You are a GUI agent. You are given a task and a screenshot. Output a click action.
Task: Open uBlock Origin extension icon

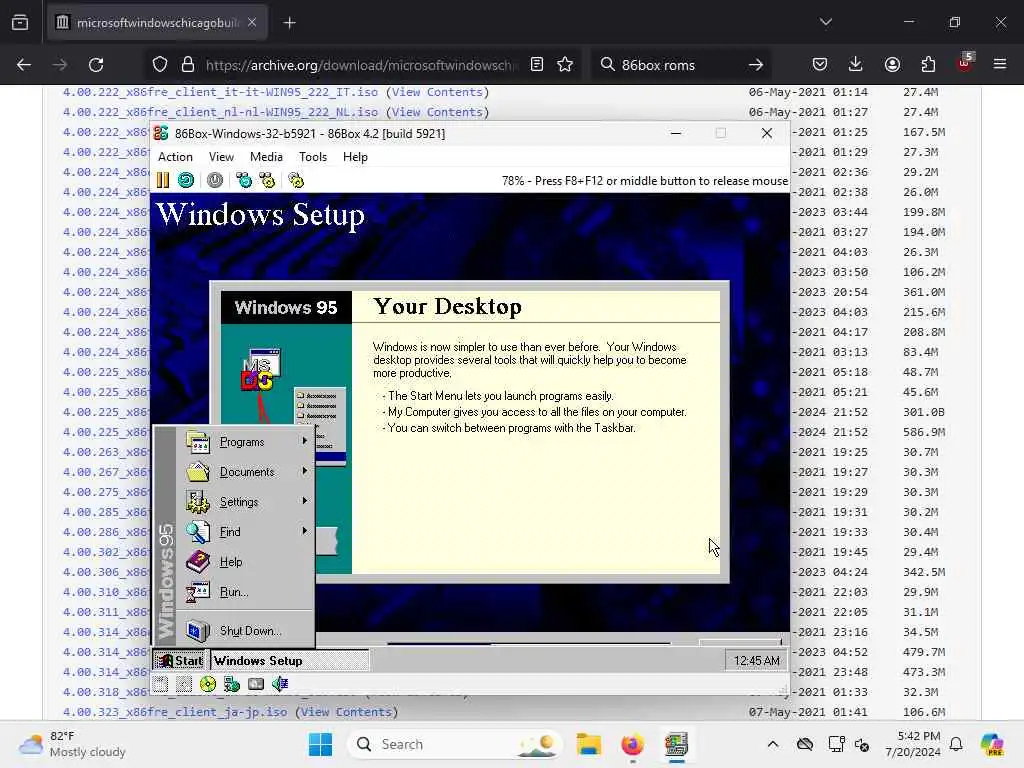(x=965, y=63)
